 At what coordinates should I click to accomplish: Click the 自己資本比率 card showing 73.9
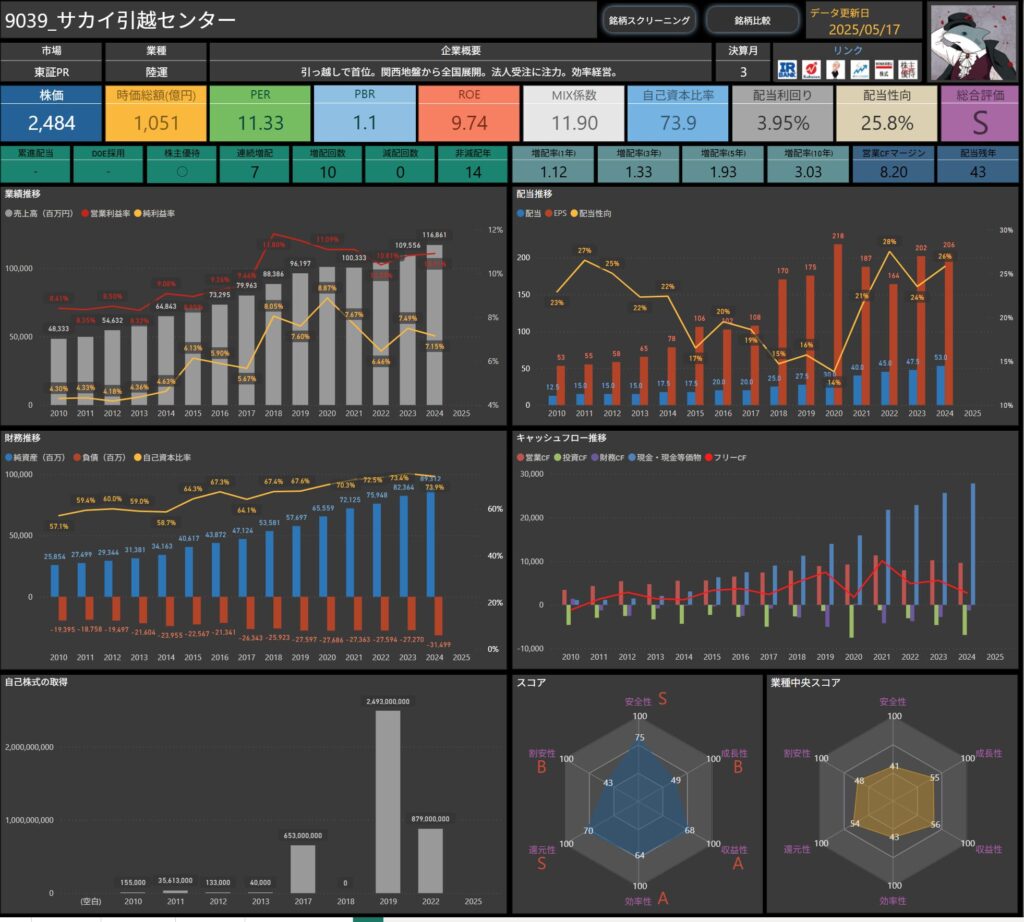(x=678, y=114)
